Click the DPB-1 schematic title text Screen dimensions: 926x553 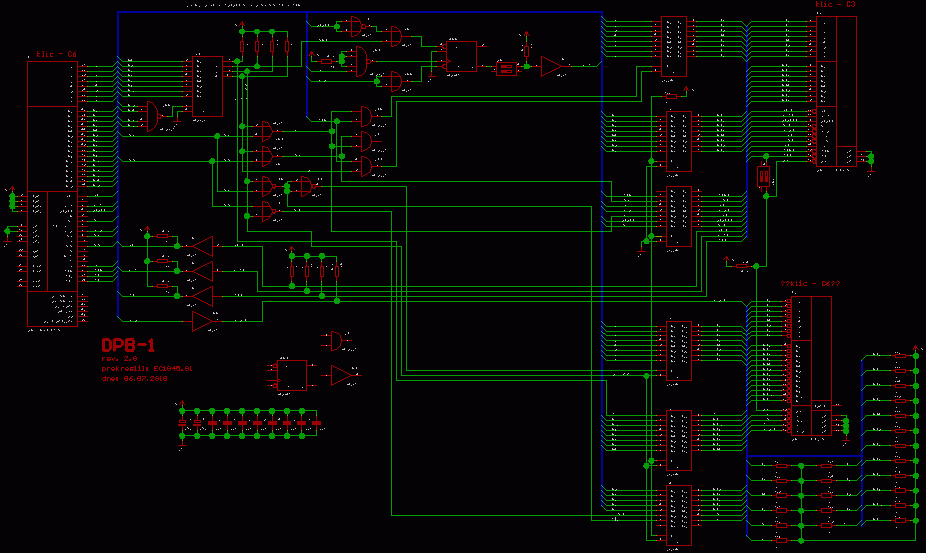(128, 346)
